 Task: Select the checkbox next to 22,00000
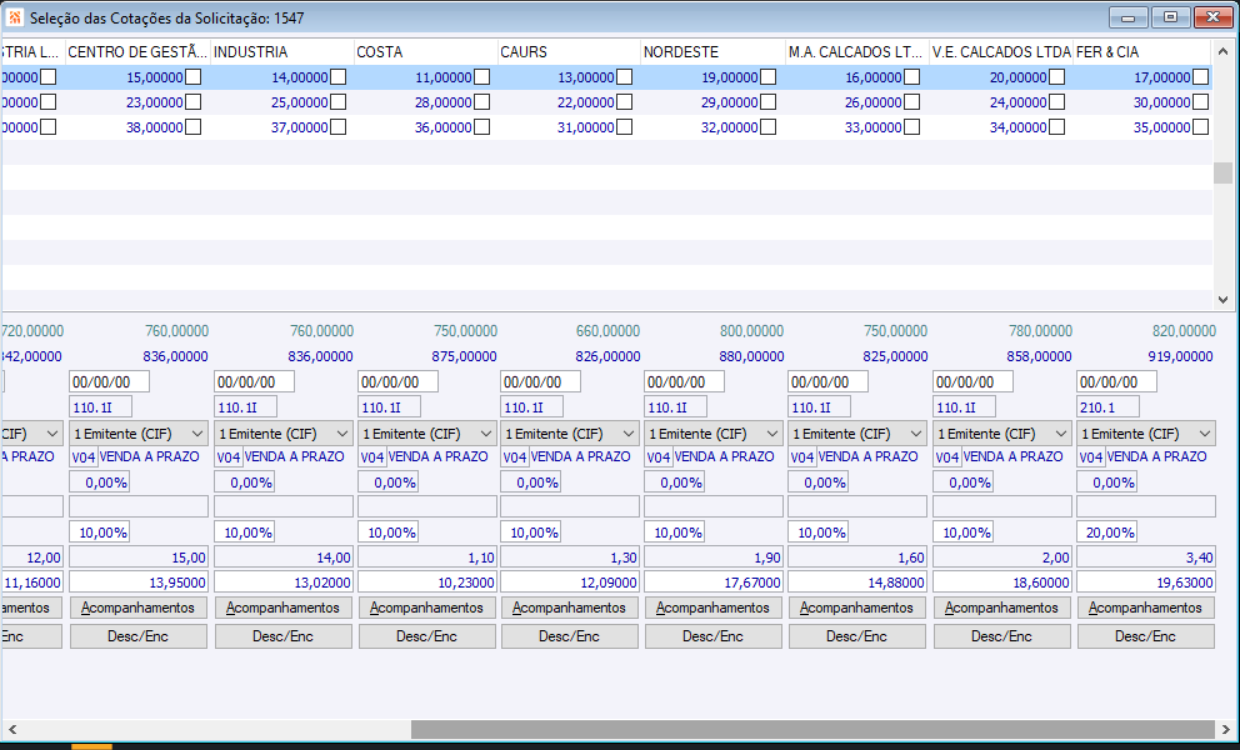pos(624,102)
